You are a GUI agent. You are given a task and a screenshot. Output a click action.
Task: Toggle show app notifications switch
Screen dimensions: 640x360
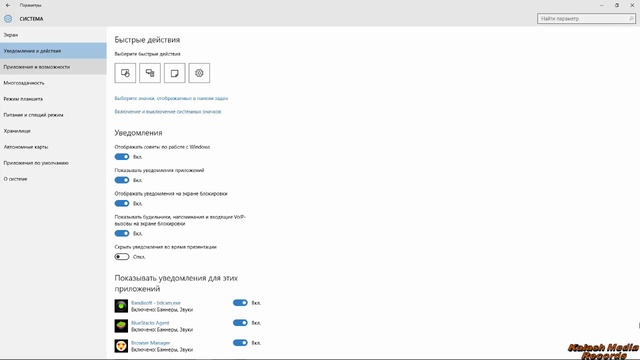coord(122,180)
